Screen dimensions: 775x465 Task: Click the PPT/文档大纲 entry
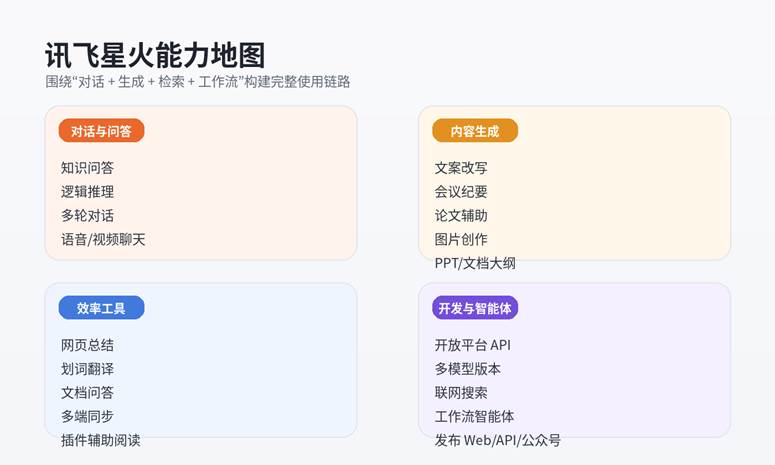tap(475, 264)
